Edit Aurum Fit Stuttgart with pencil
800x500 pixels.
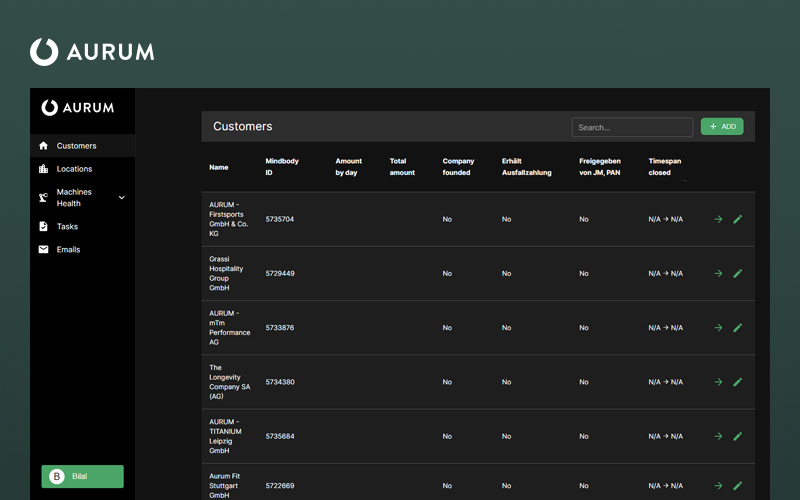(x=737, y=486)
